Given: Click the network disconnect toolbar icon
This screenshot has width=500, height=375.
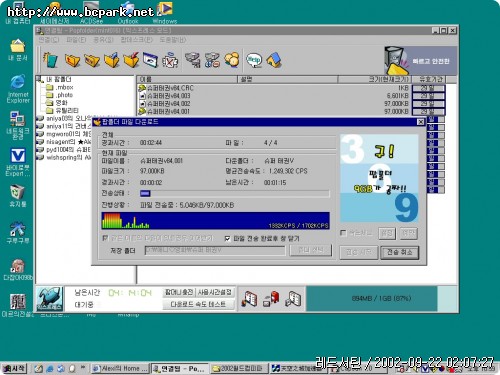Looking at the screenshot, I should [x=212, y=60].
